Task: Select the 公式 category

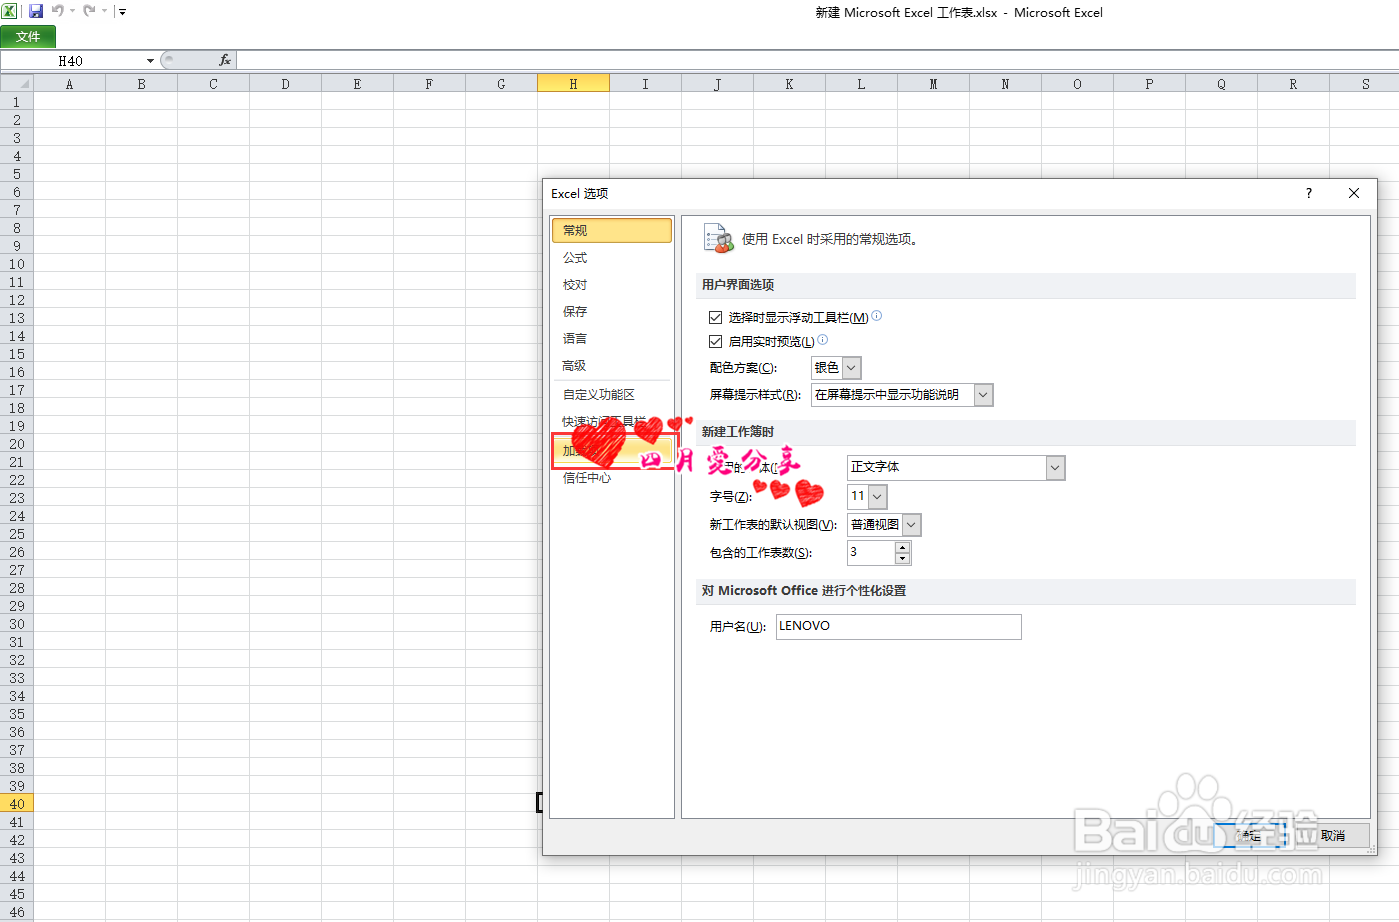Action: [x=611, y=258]
